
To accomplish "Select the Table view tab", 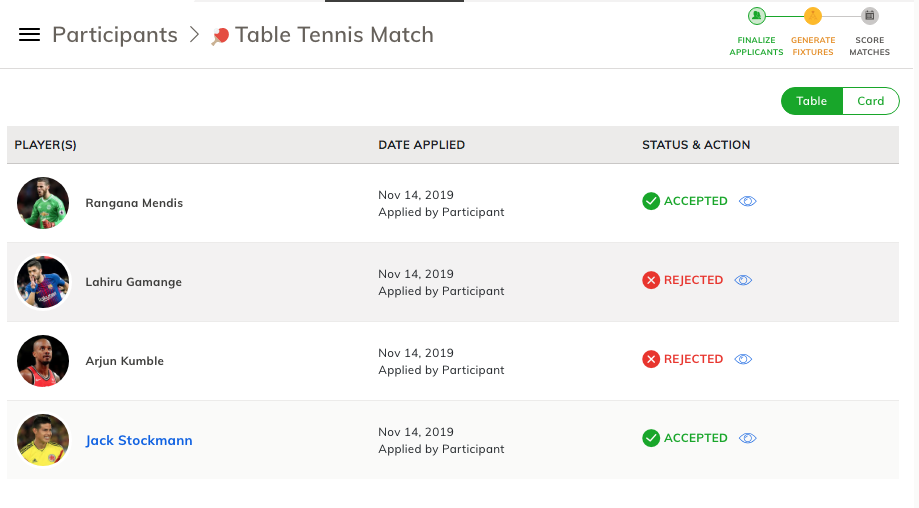I will (x=812, y=101).
